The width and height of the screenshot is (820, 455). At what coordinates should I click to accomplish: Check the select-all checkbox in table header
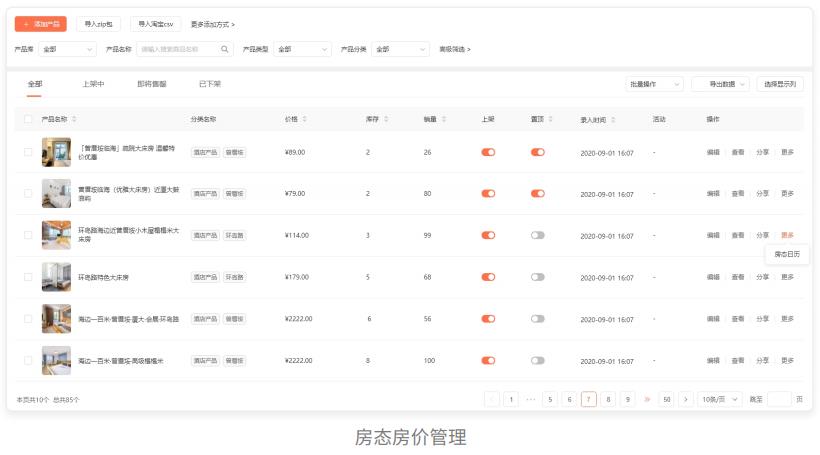point(28,119)
